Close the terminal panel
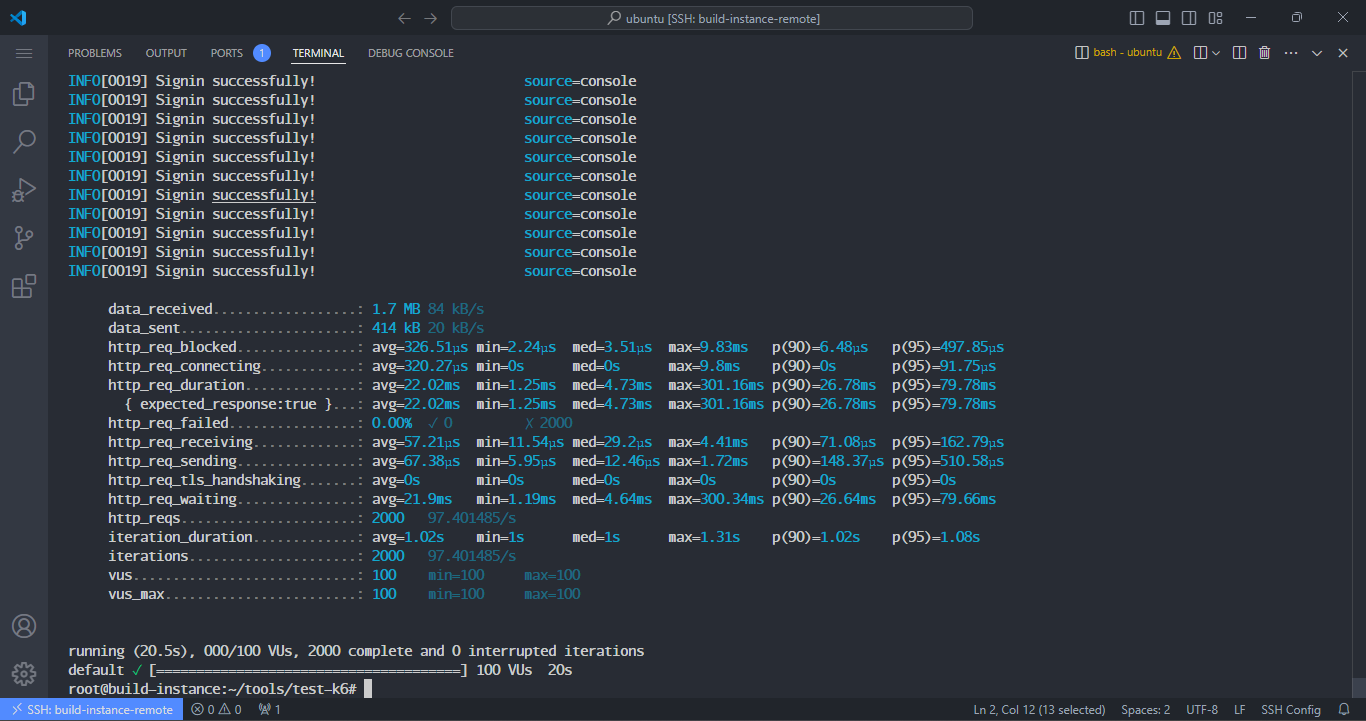 pos(1343,53)
